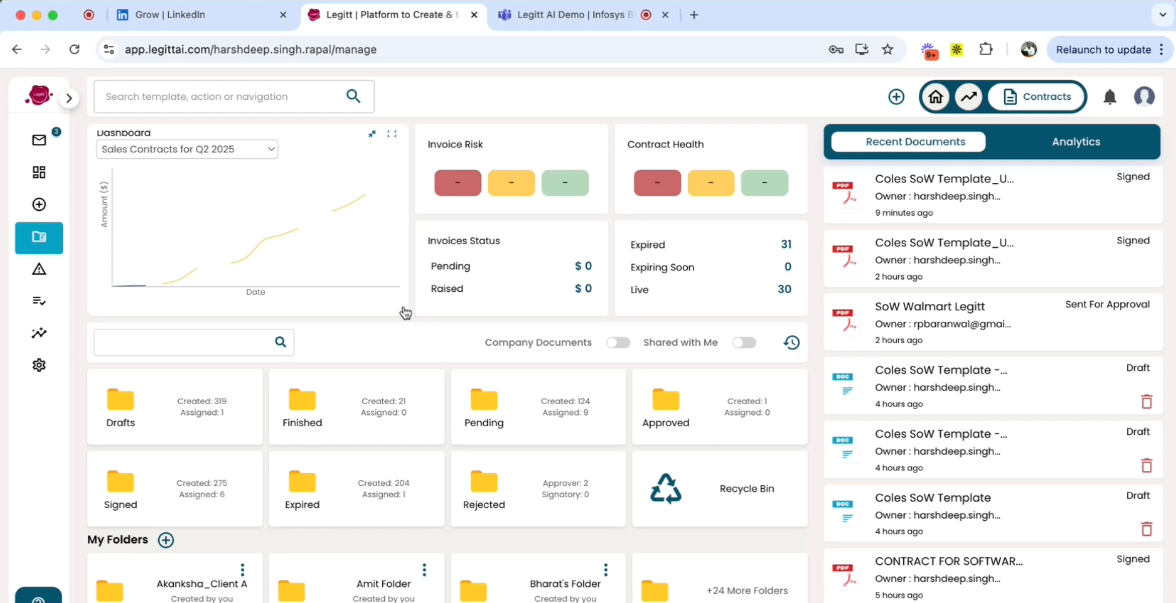Open the Expired folder
1176x603 pixels.
click(356, 489)
